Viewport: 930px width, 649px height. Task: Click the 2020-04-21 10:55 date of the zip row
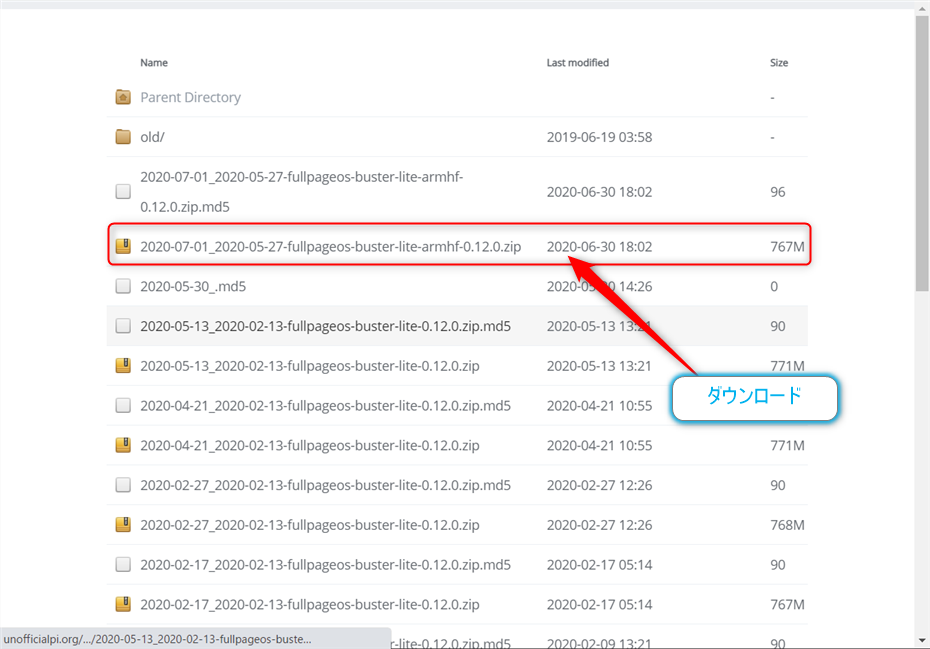599,446
